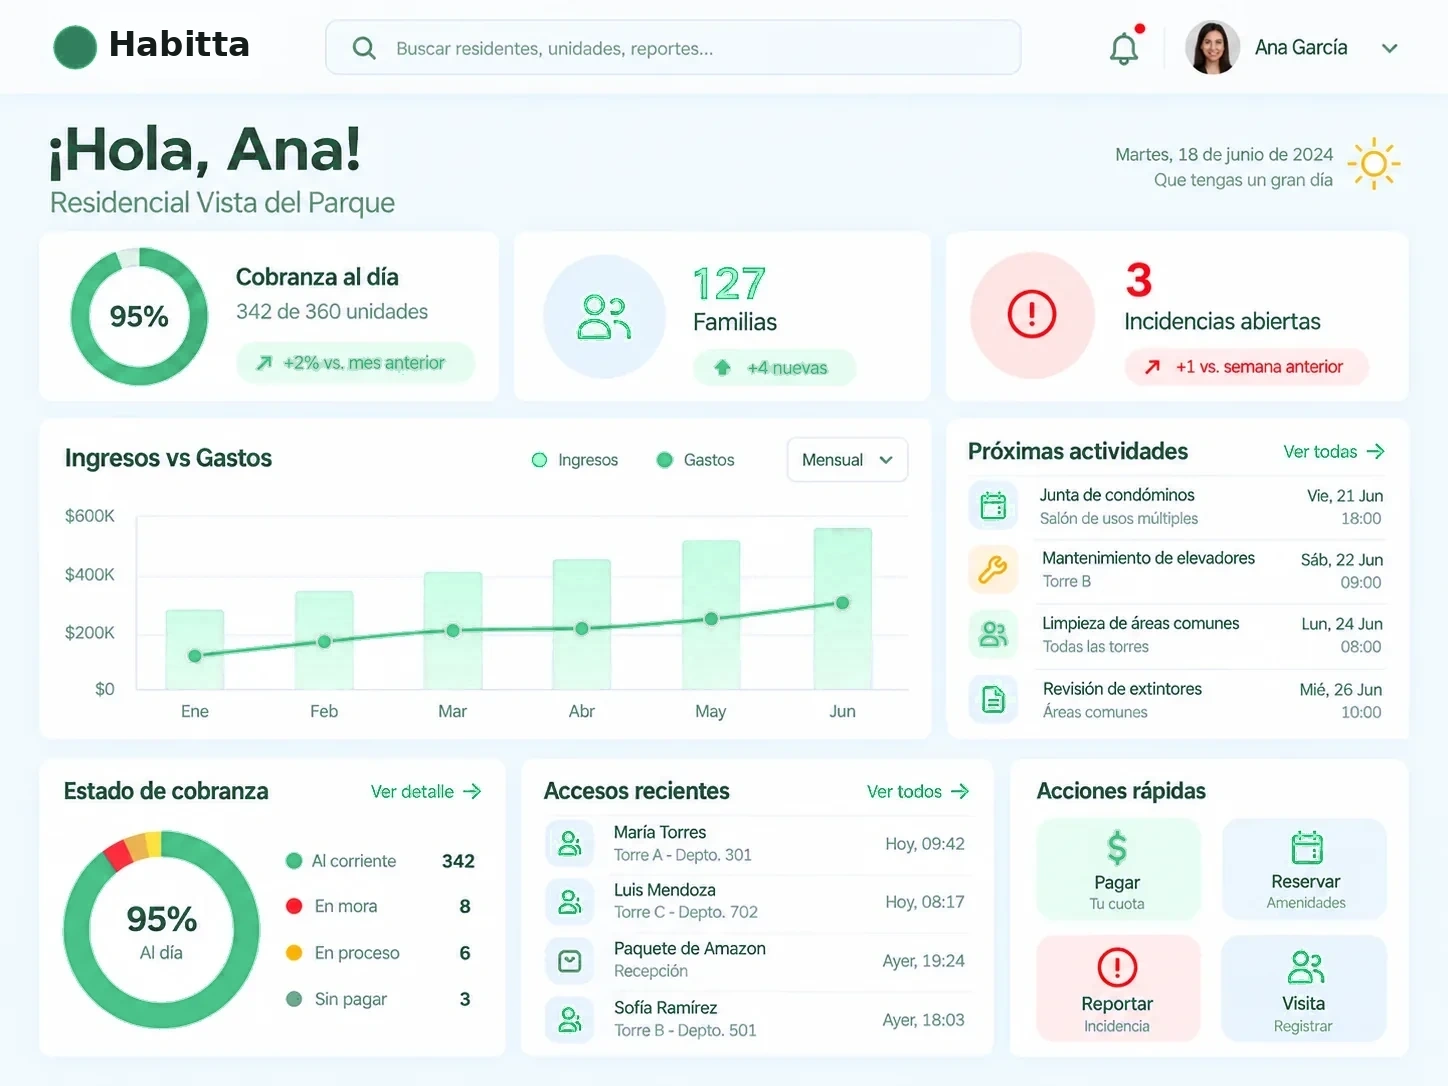1448x1086 pixels.
Task: Select the Jun data point on chart
Action: pyautogui.click(x=842, y=603)
